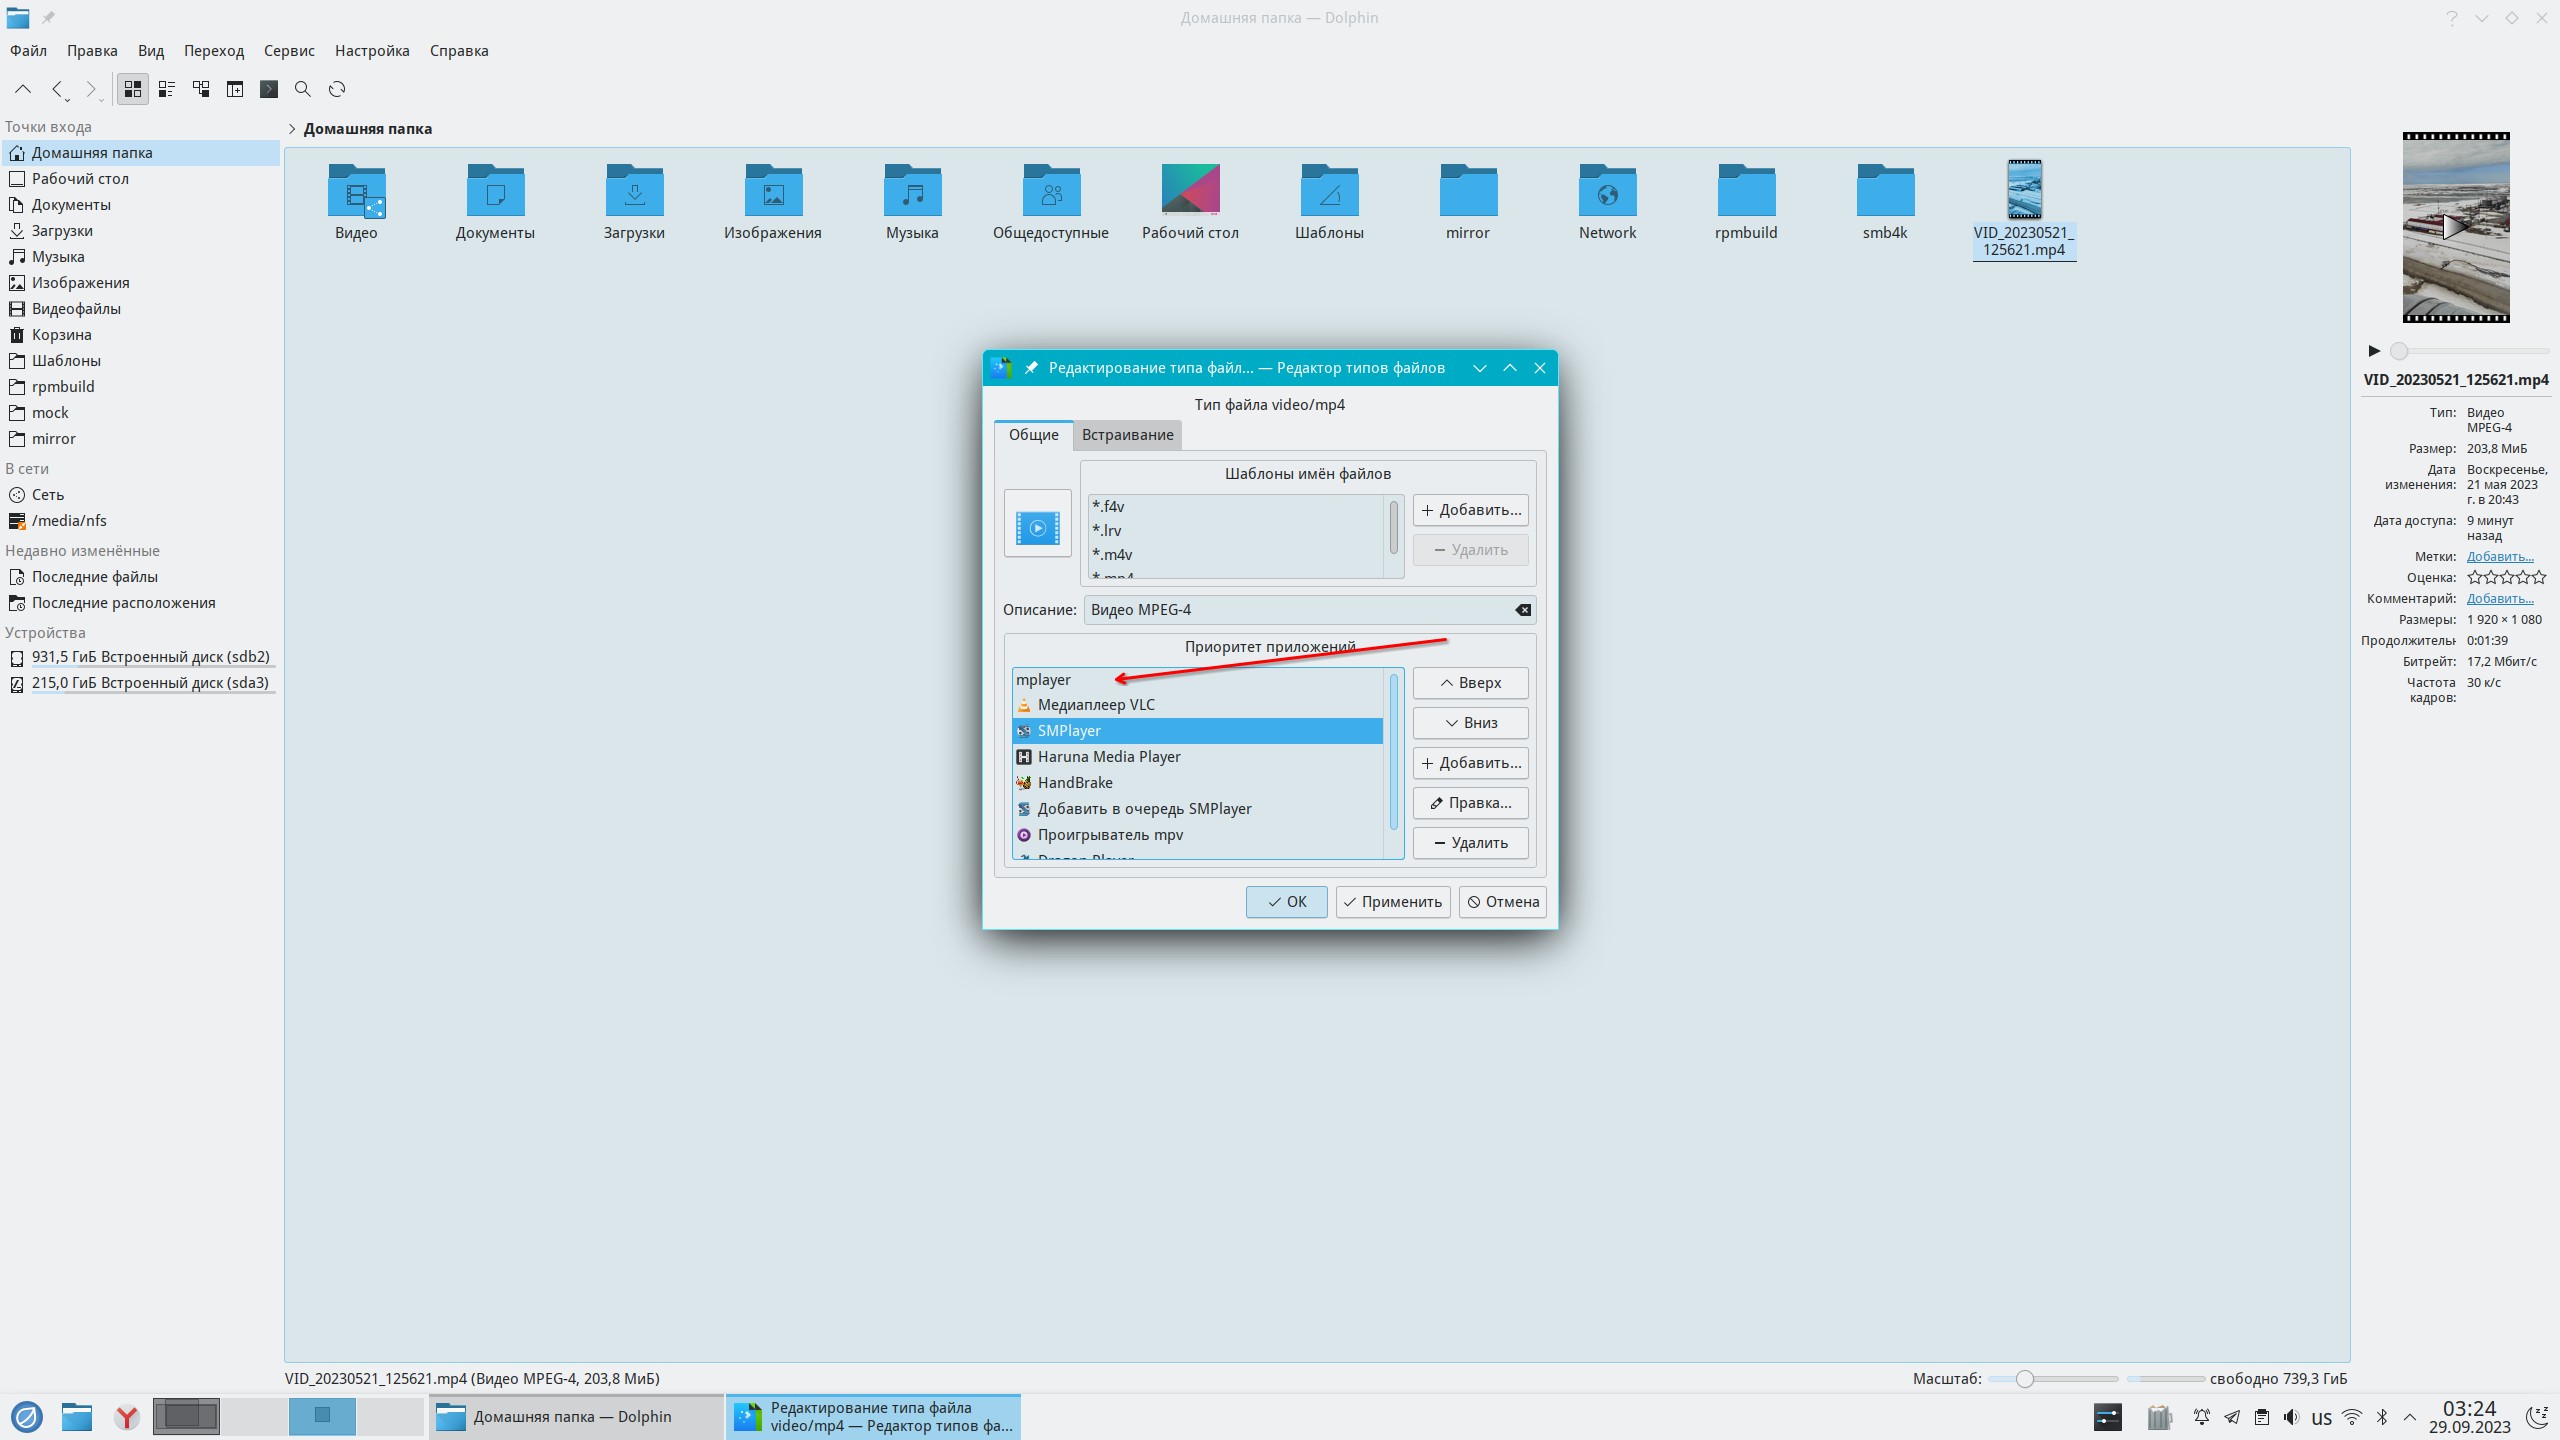Open the split view toolbar icon
2560x1440 pixels.
tap(235, 89)
